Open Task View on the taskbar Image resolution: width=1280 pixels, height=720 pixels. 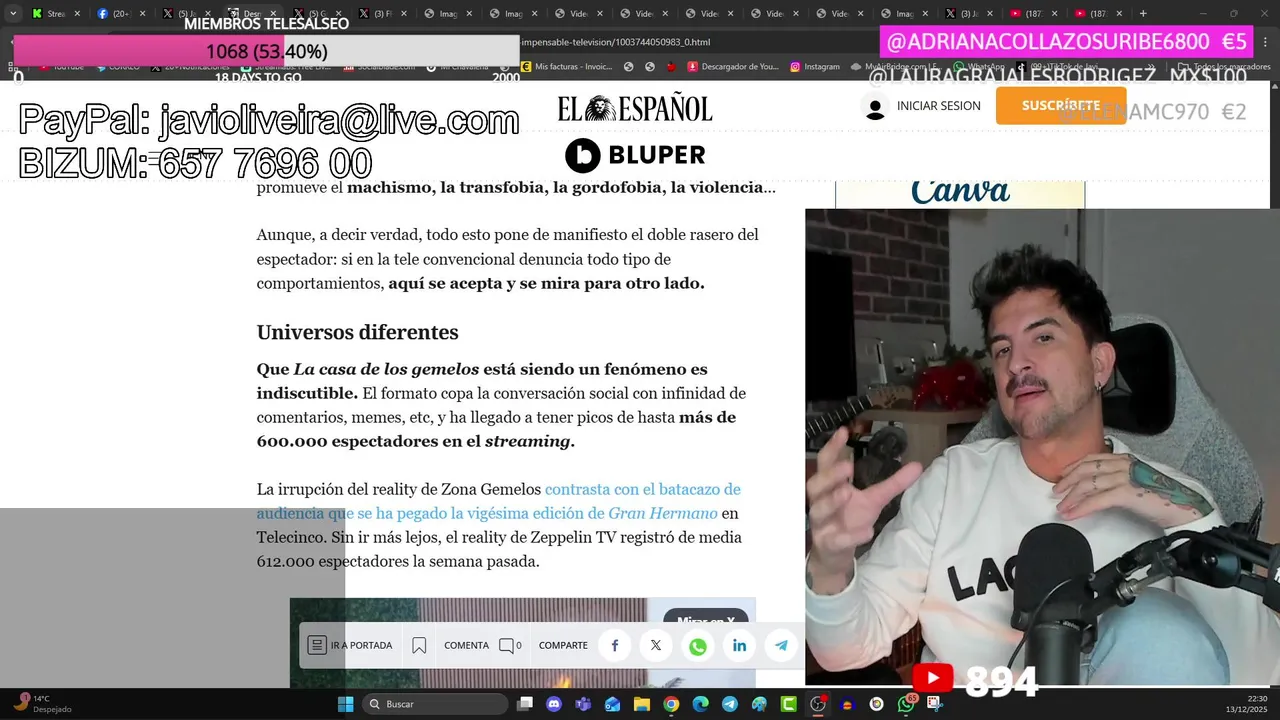click(x=525, y=704)
